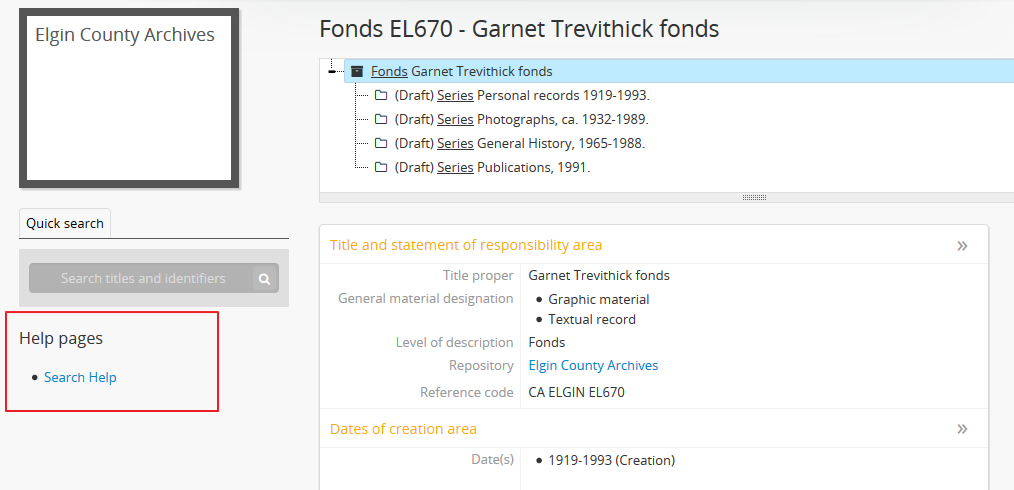
Task: Open the Quick search tab
Action: (65, 224)
